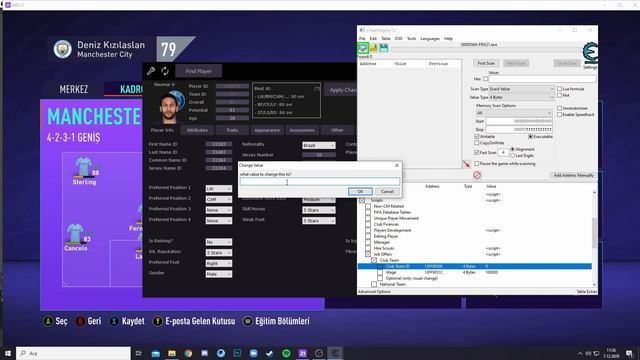Screen dimensions: 640x360
Task: Click Cheat Engine save floppy icon
Action: tap(384, 48)
